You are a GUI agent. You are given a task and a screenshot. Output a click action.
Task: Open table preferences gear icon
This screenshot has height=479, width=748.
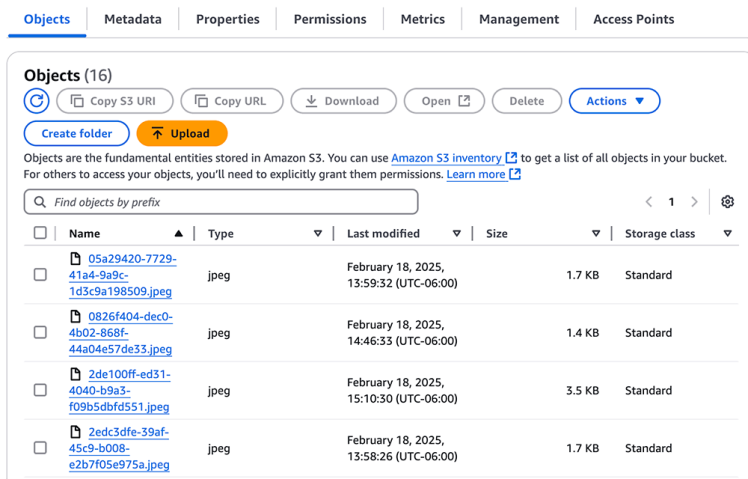(x=727, y=202)
